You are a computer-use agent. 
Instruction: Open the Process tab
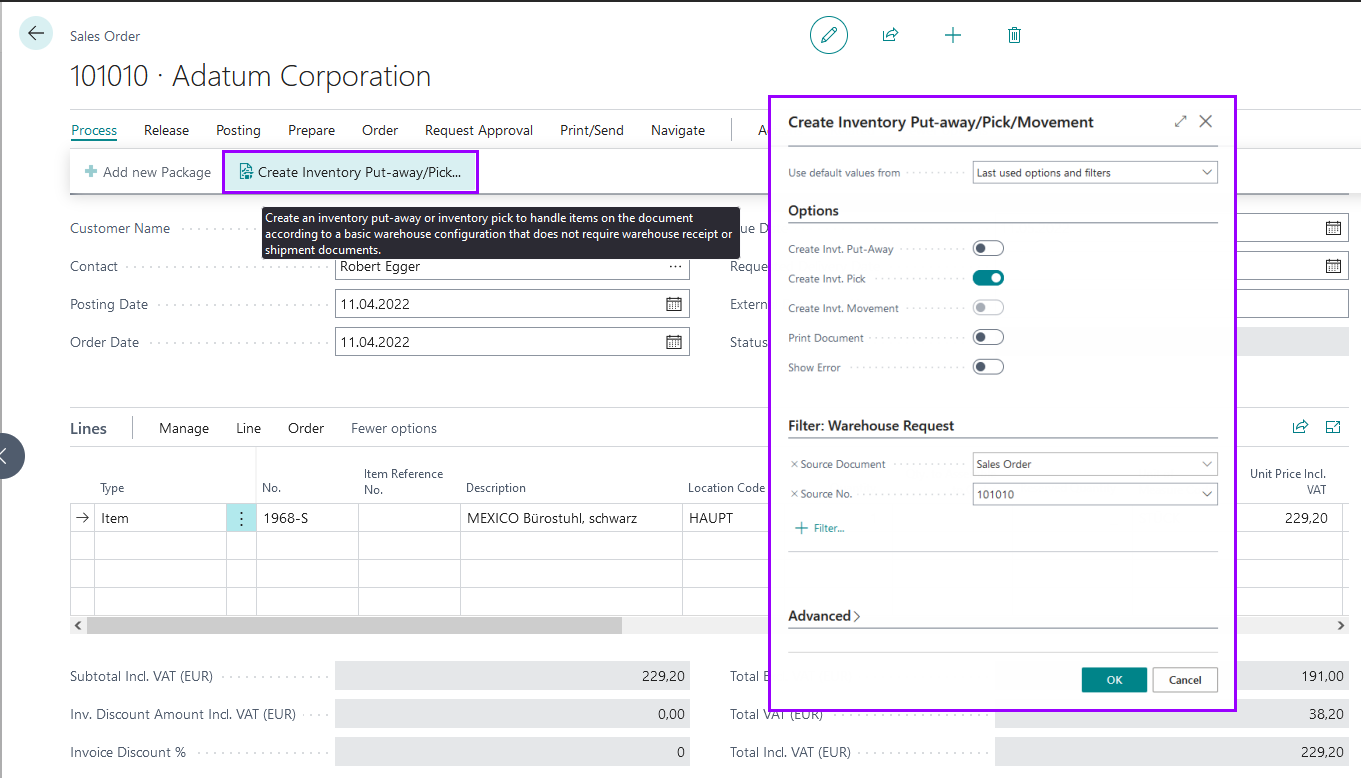tap(94, 130)
